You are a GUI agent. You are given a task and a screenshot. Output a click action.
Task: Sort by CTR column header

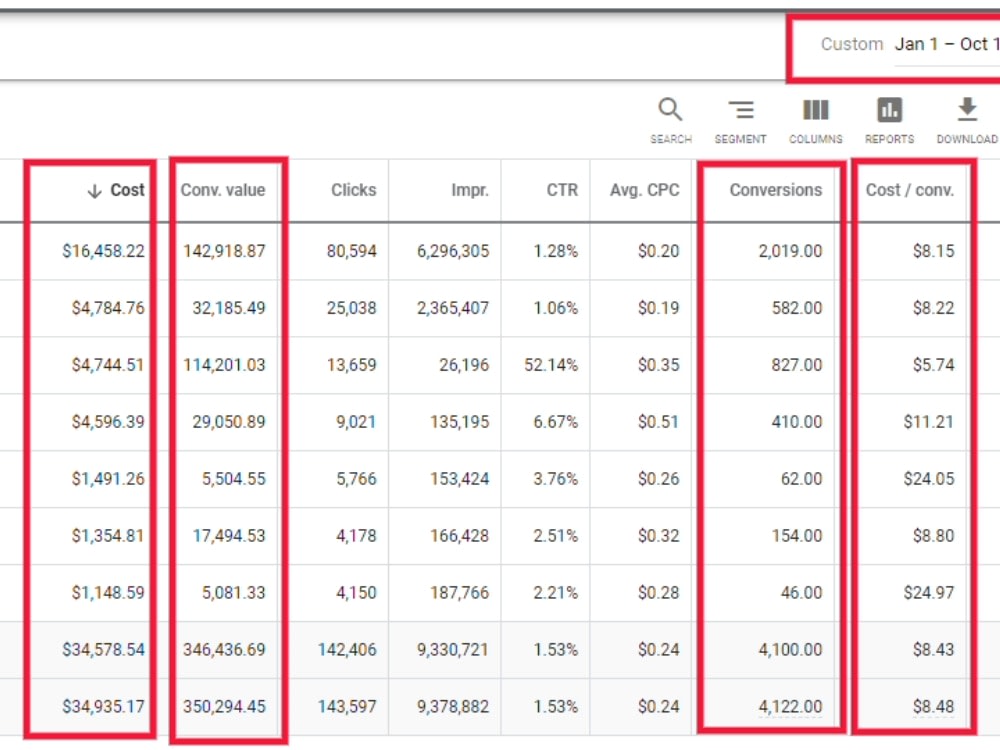point(562,190)
